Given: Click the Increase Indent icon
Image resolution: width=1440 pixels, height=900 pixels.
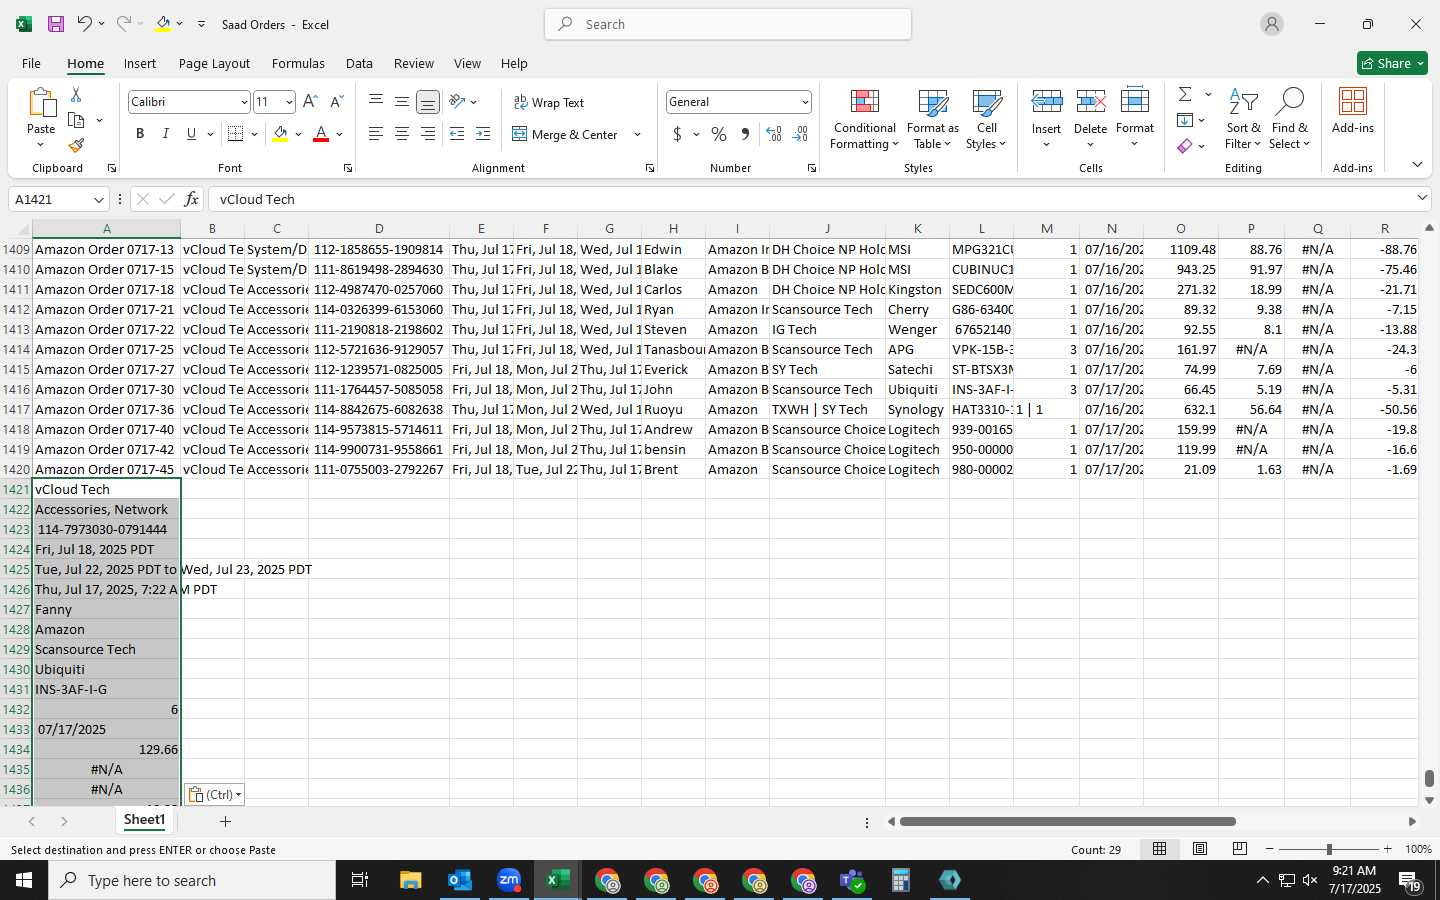Looking at the screenshot, I should (x=483, y=134).
